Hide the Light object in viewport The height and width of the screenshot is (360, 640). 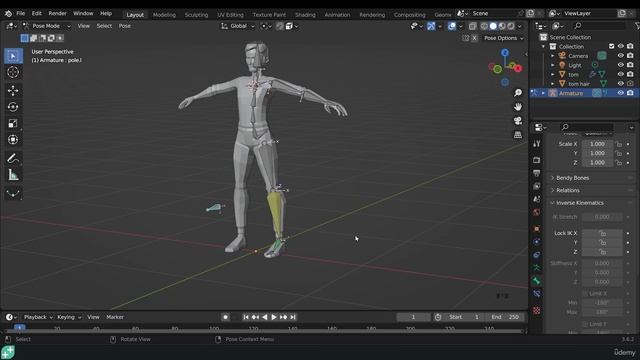click(x=620, y=65)
